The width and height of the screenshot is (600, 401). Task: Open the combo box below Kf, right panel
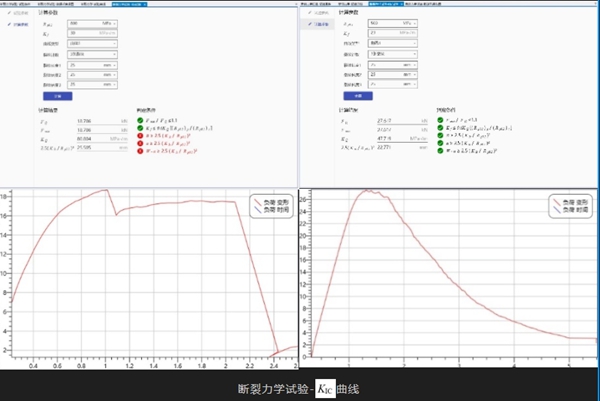click(393, 43)
